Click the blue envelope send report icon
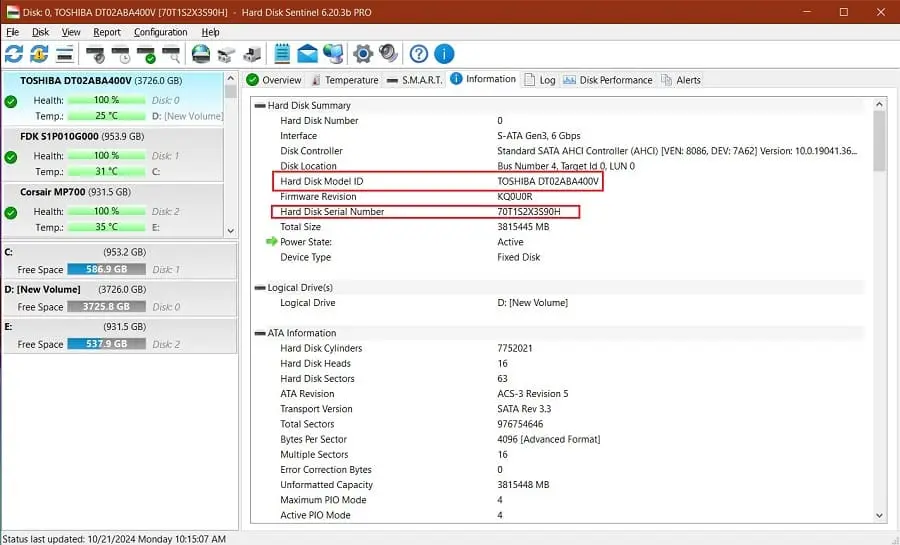The width and height of the screenshot is (900, 545). point(307,54)
